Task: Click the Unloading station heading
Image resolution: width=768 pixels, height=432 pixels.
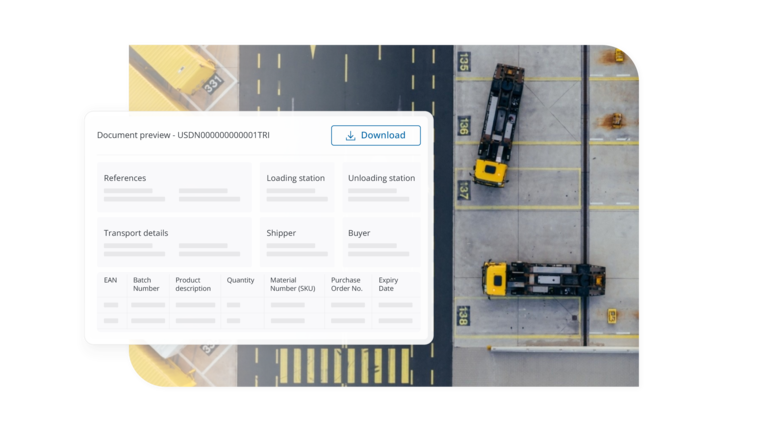Action: 382,178
